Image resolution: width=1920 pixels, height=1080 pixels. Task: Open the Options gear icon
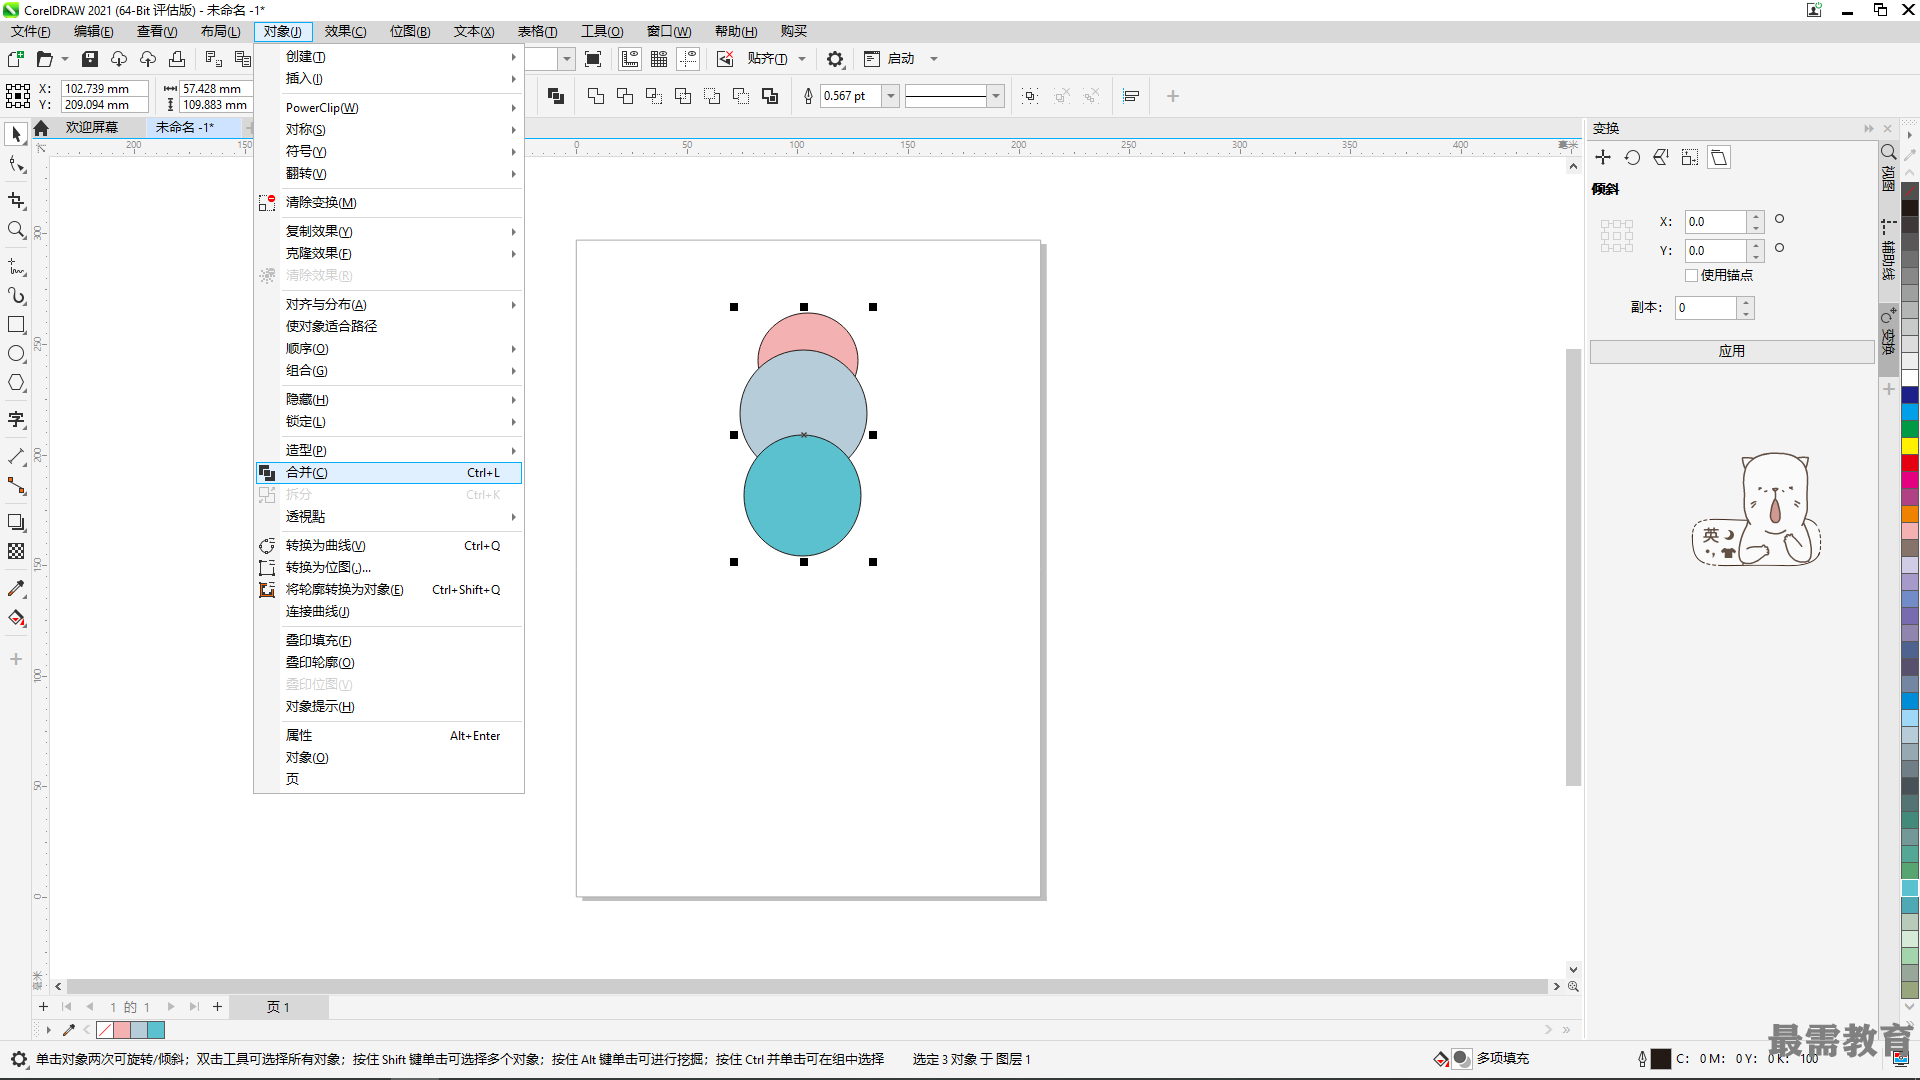click(x=835, y=59)
